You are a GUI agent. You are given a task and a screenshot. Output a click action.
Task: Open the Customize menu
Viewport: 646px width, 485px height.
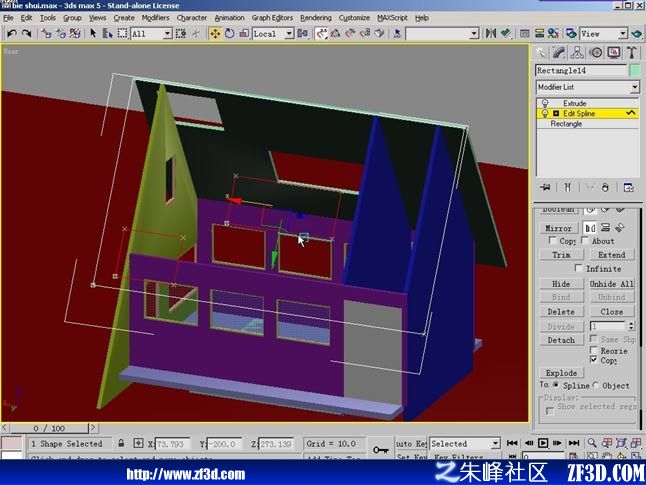pyautogui.click(x=354, y=18)
